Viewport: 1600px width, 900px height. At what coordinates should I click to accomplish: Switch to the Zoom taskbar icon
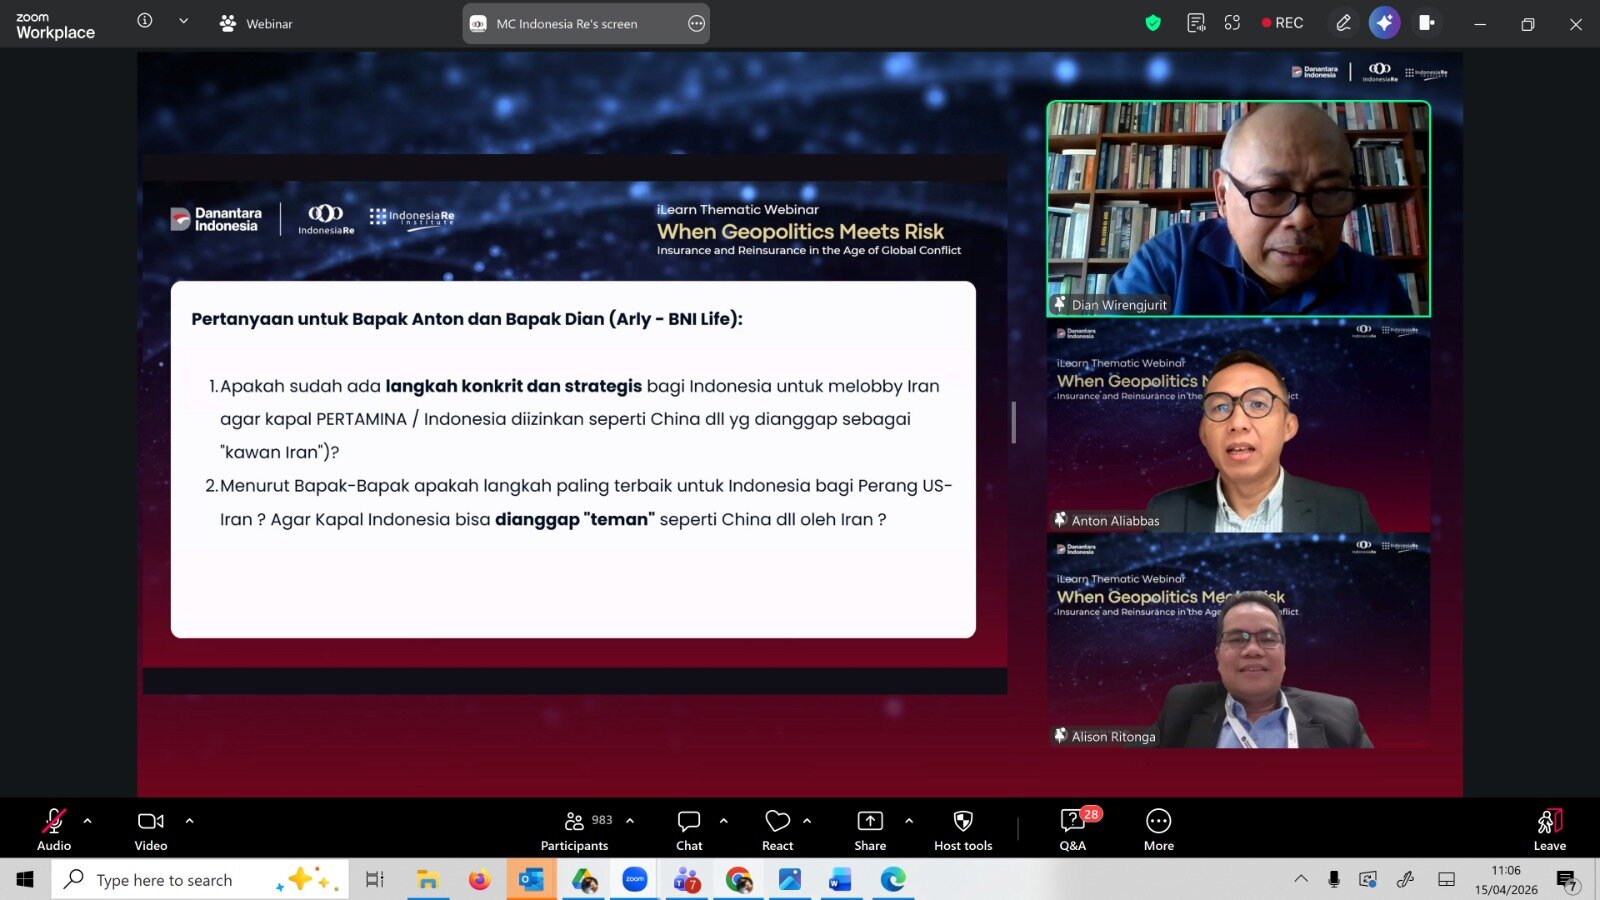(635, 879)
